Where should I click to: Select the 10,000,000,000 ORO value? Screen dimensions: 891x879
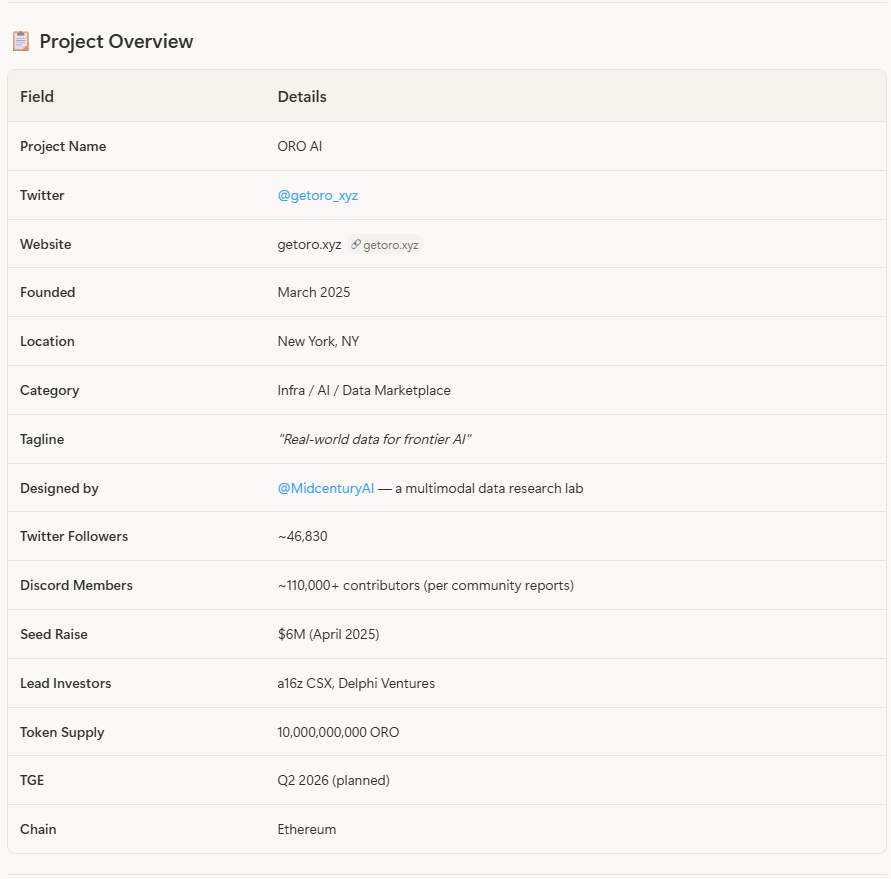(x=338, y=732)
